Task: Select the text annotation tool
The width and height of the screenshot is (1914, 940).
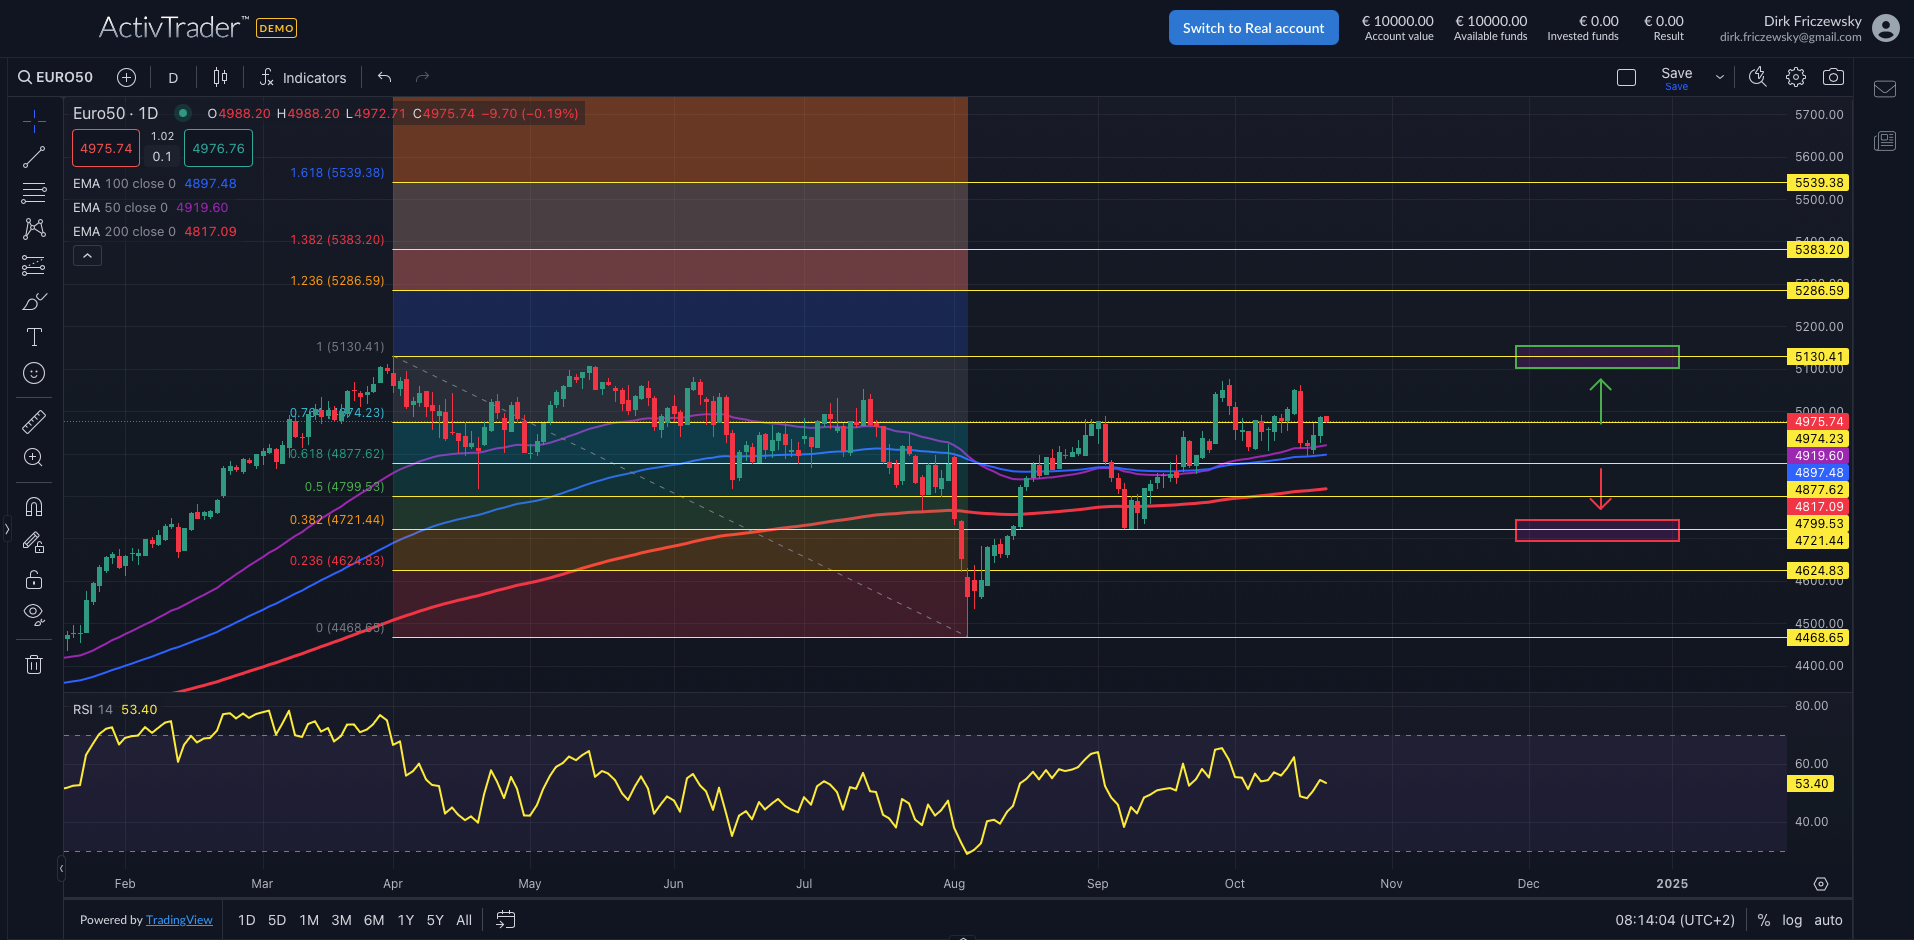Action: pos(34,337)
